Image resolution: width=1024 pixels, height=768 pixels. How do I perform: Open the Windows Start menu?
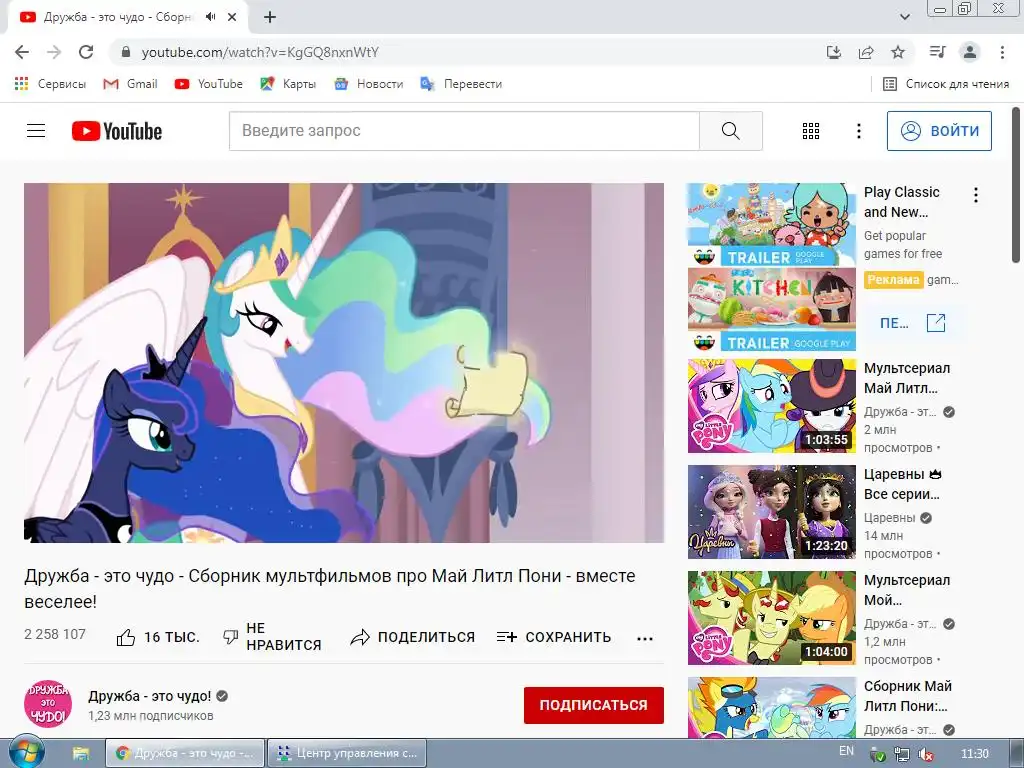tap(26, 753)
